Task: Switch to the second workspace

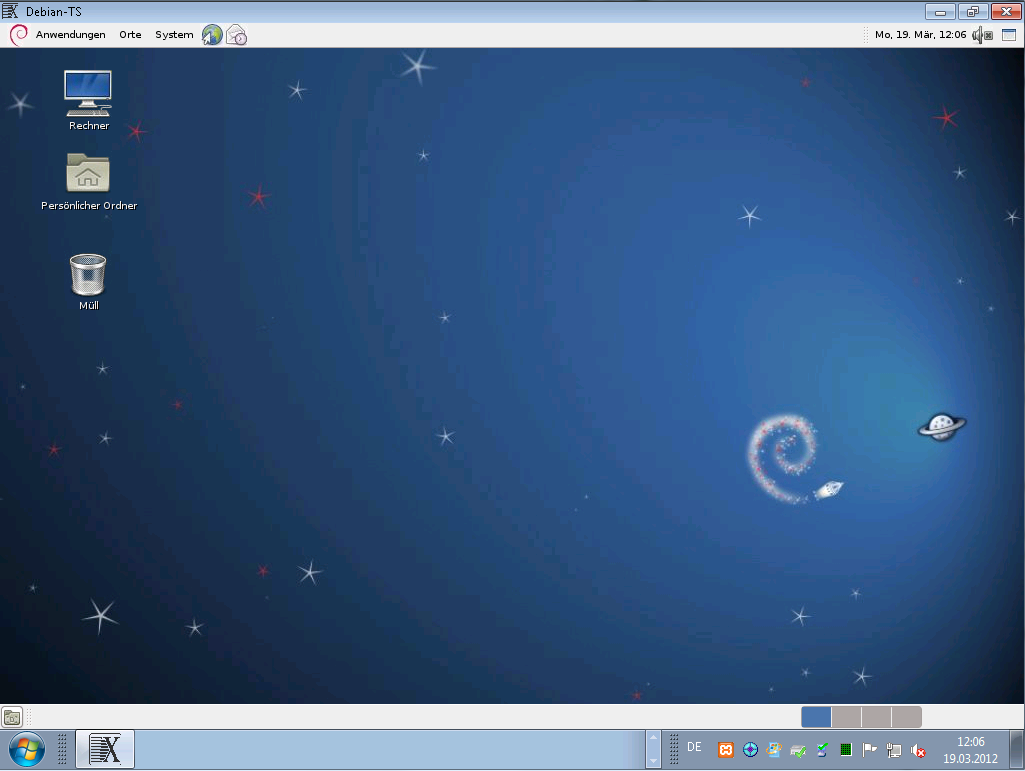Action: pyautogui.click(x=846, y=717)
